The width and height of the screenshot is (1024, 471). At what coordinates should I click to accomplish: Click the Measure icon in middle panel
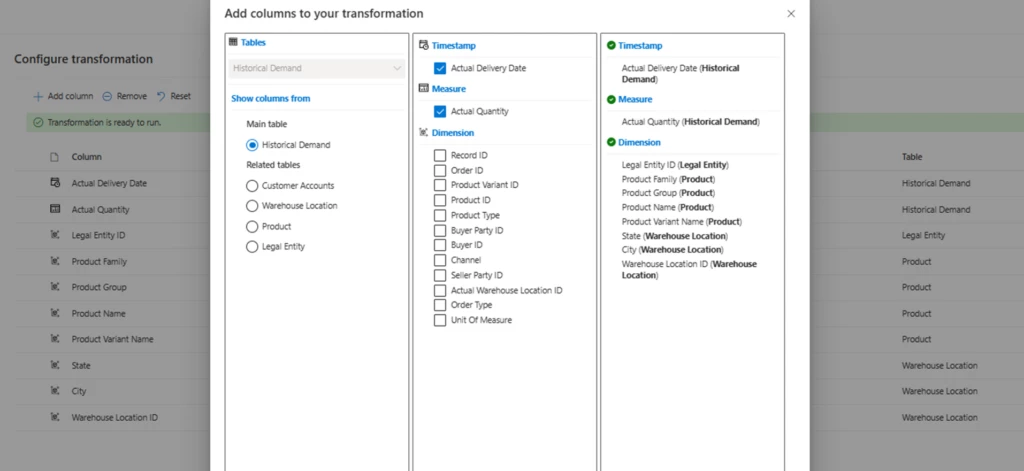point(423,88)
